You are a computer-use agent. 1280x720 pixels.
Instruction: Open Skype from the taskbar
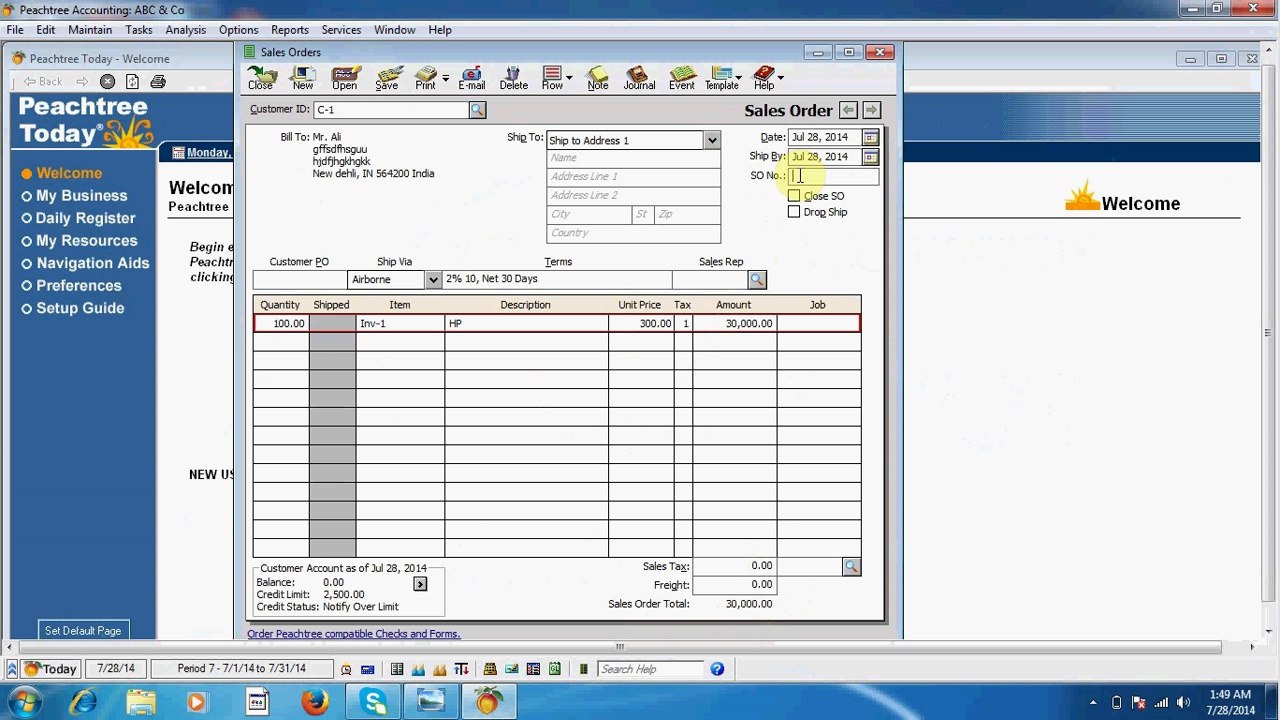[x=375, y=702]
